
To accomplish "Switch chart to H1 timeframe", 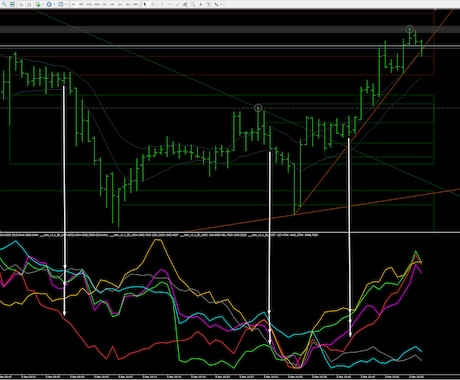I will pos(105,4).
